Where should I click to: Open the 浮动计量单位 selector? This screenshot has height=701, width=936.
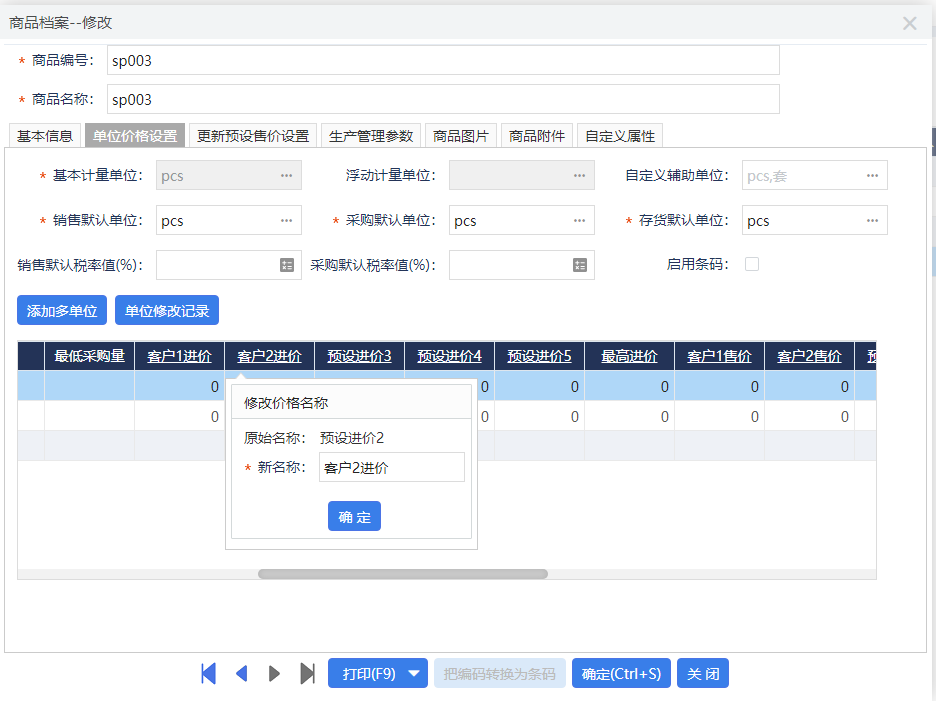[x=580, y=174]
